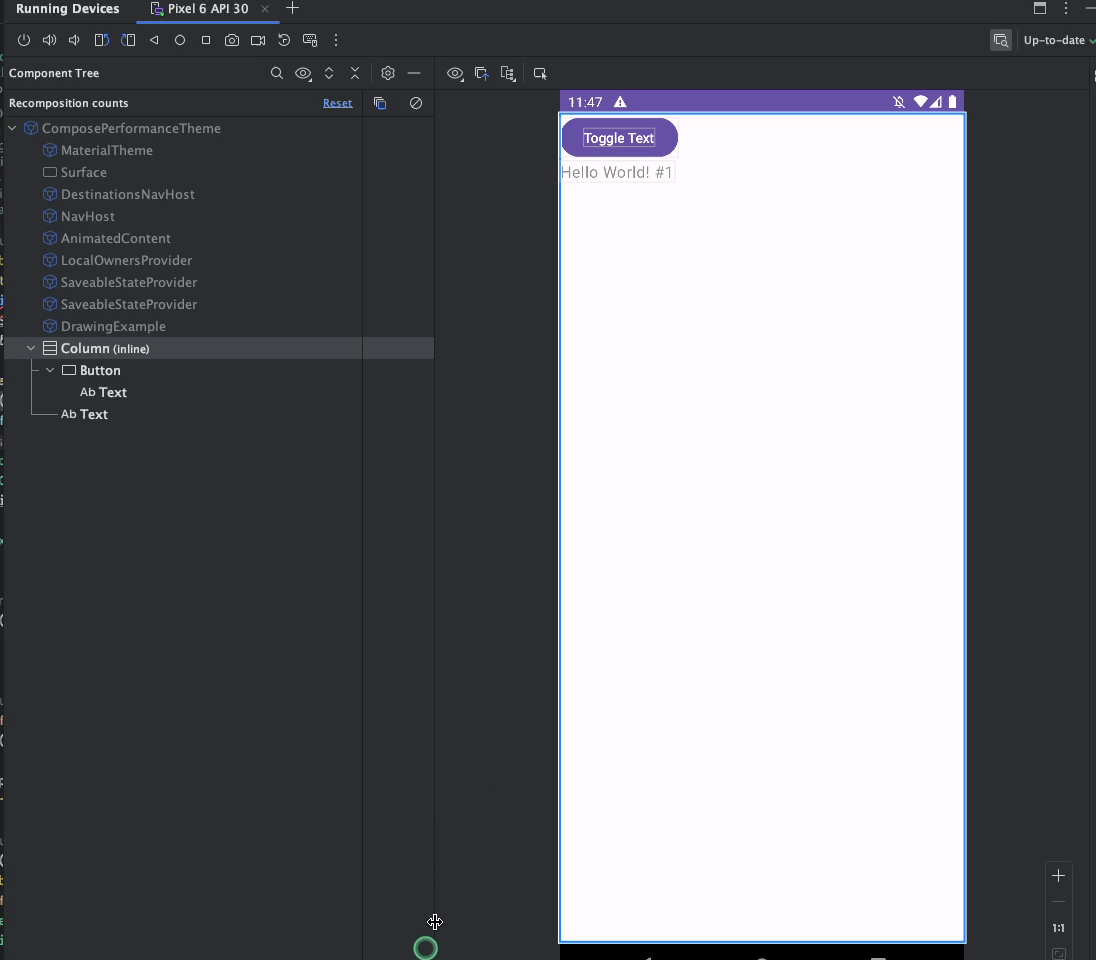This screenshot has width=1096, height=960.
Task: Tap the Toggle Text button on the device
Action: 619,138
